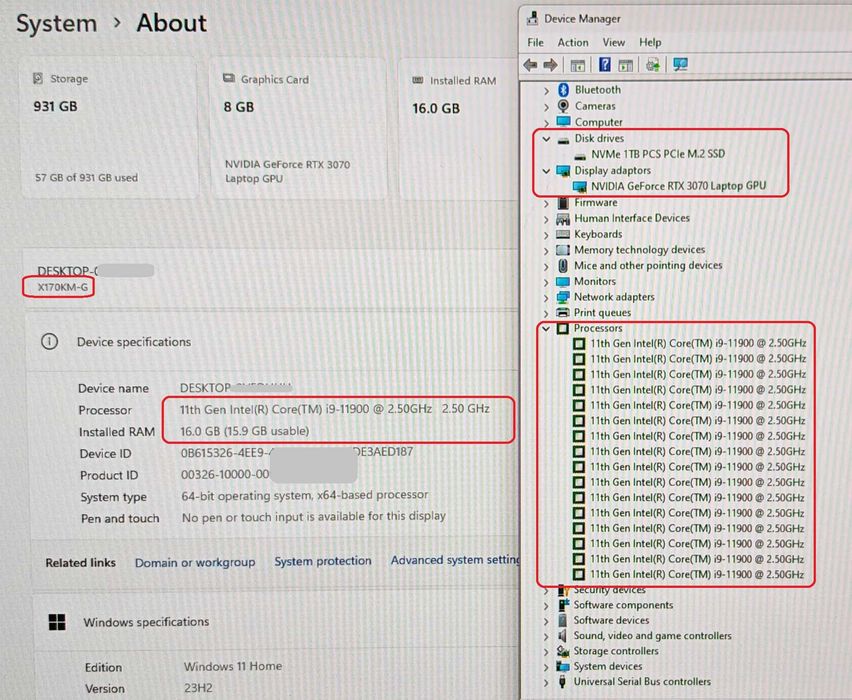
Task: Open the Advanced system settings link
Action: 455,560
